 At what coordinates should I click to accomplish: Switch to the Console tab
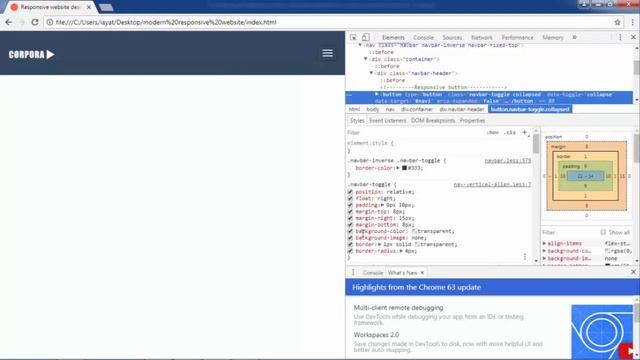click(423, 37)
